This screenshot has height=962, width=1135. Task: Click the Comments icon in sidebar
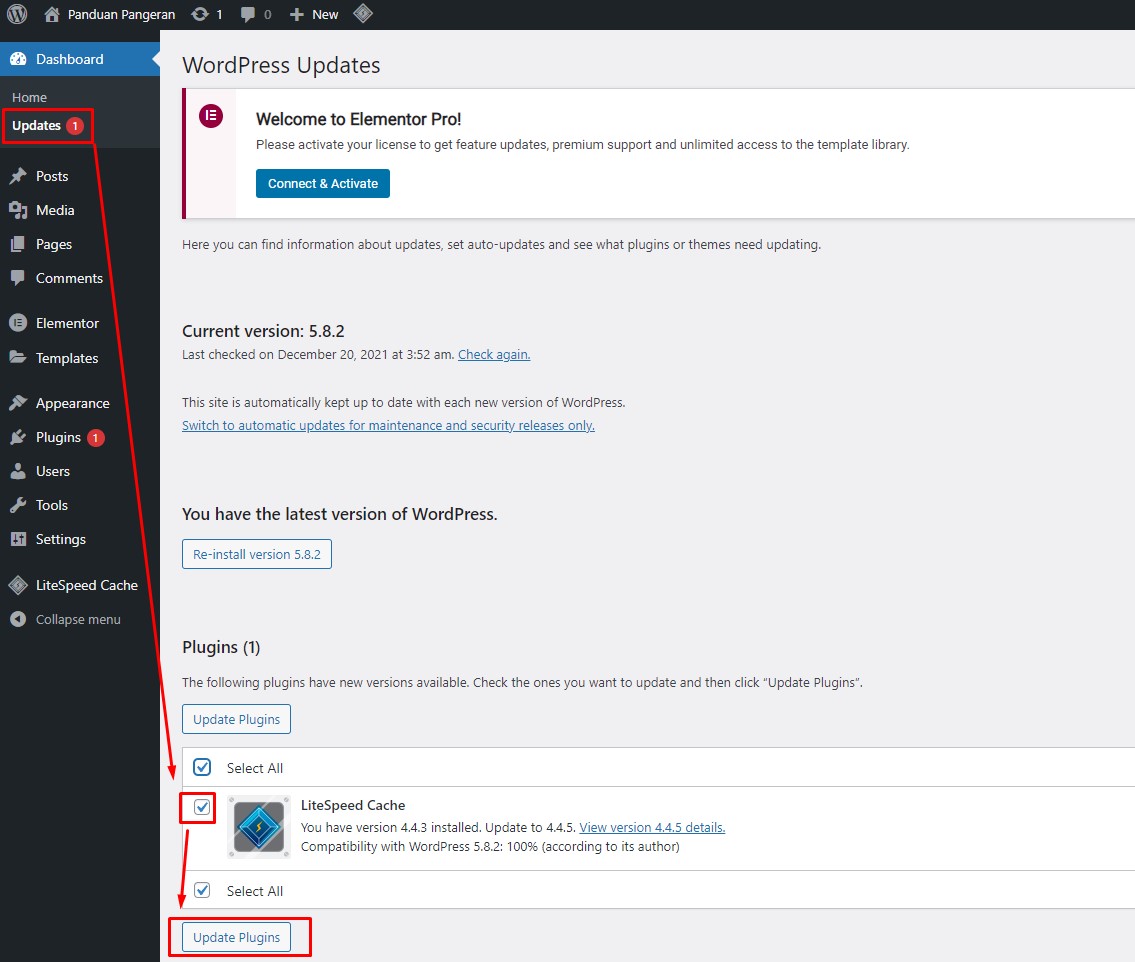tap(18, 278)
